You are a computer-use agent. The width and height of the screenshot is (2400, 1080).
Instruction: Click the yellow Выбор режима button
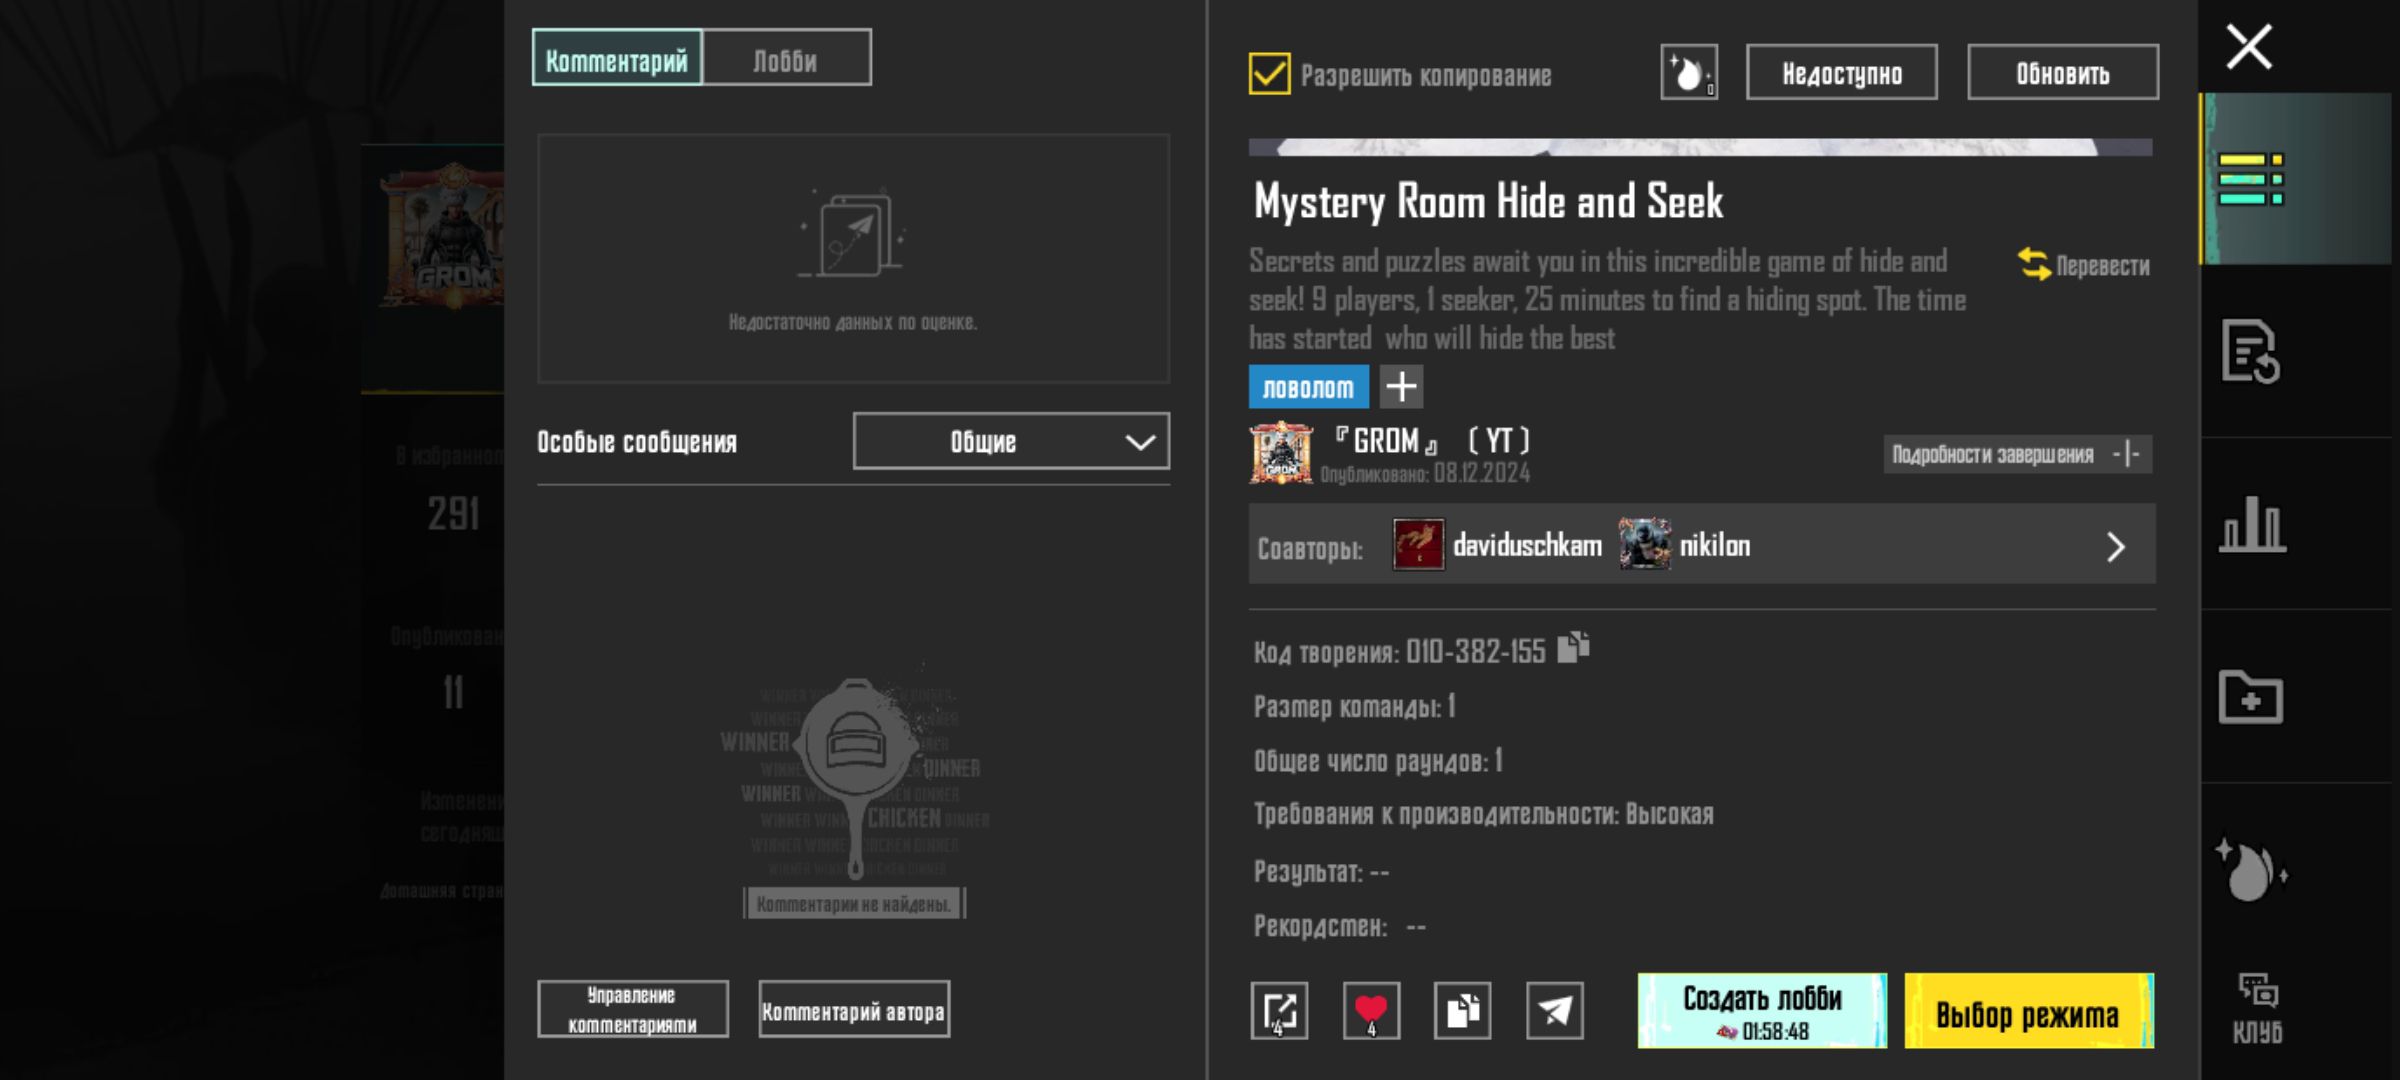[2028, 1012]
